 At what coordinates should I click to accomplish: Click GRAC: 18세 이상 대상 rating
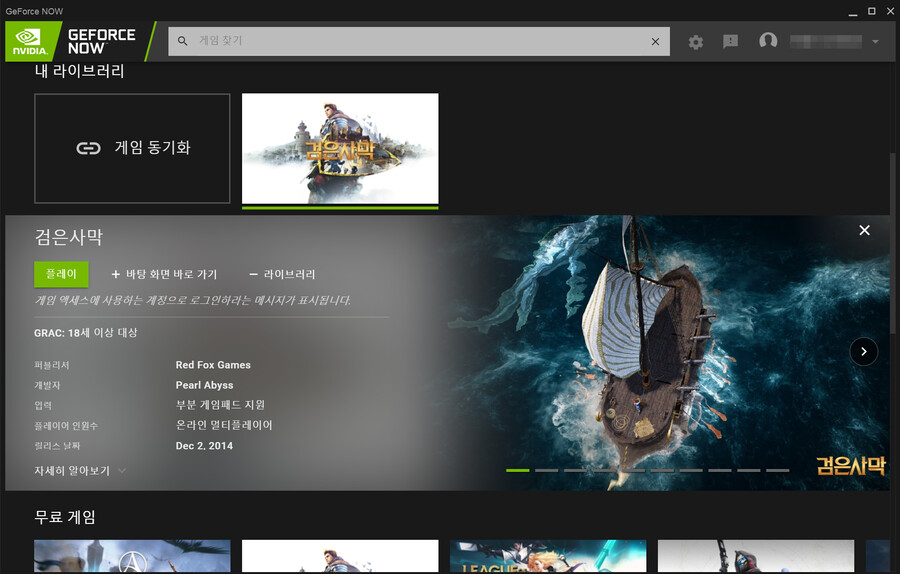[86, 333]
